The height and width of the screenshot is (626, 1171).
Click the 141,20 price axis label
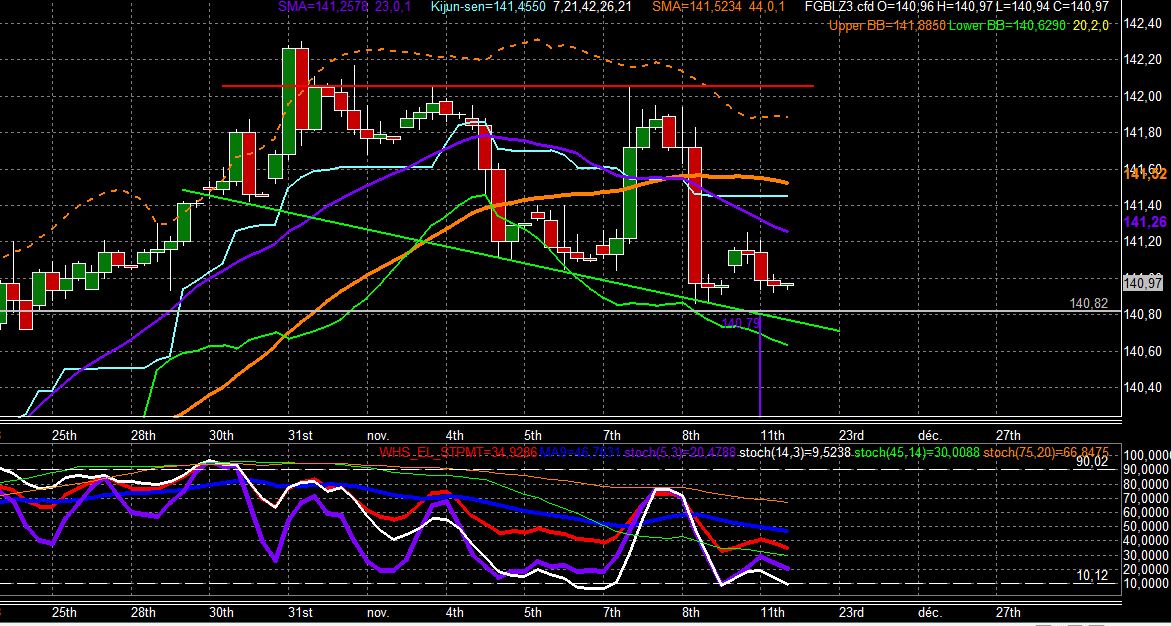pyautogui.click(x=1143, y=241)
